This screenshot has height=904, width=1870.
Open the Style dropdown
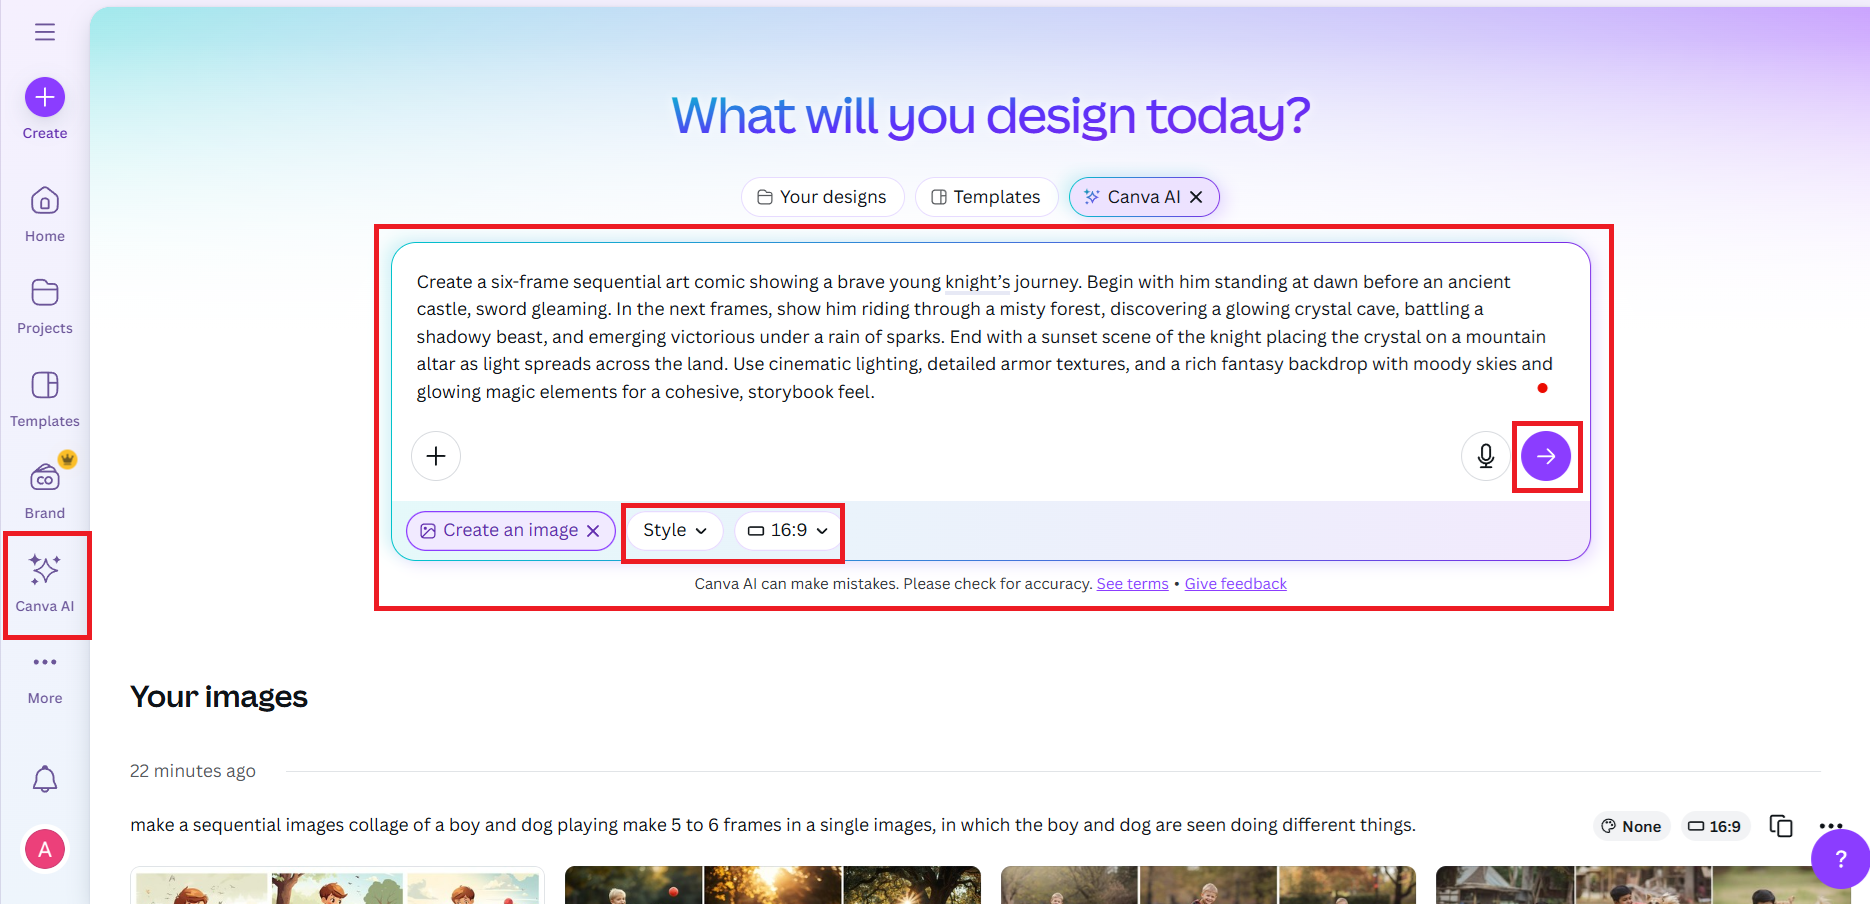[x=674, y=530]
